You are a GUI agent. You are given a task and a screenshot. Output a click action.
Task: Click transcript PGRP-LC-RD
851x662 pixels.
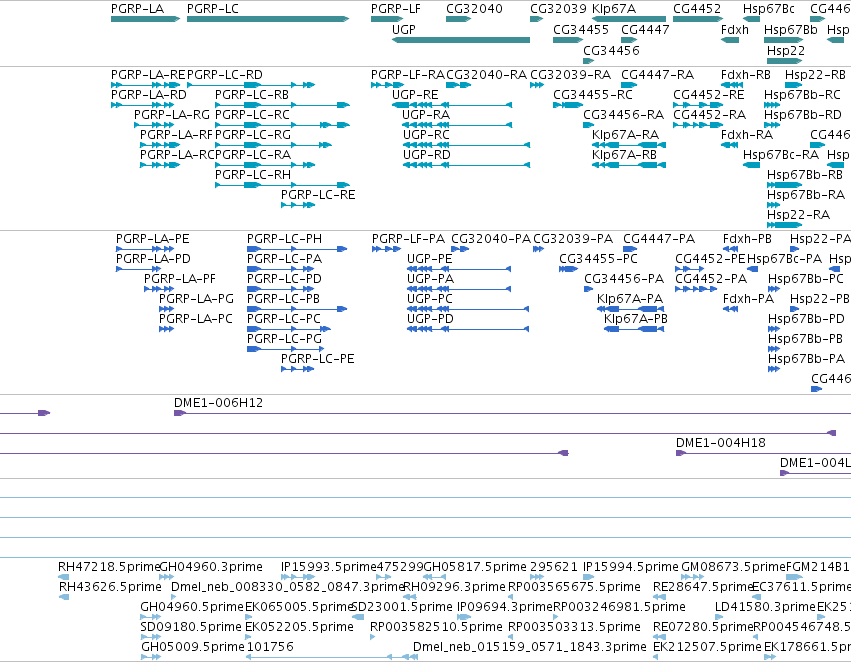pos(225,75)
